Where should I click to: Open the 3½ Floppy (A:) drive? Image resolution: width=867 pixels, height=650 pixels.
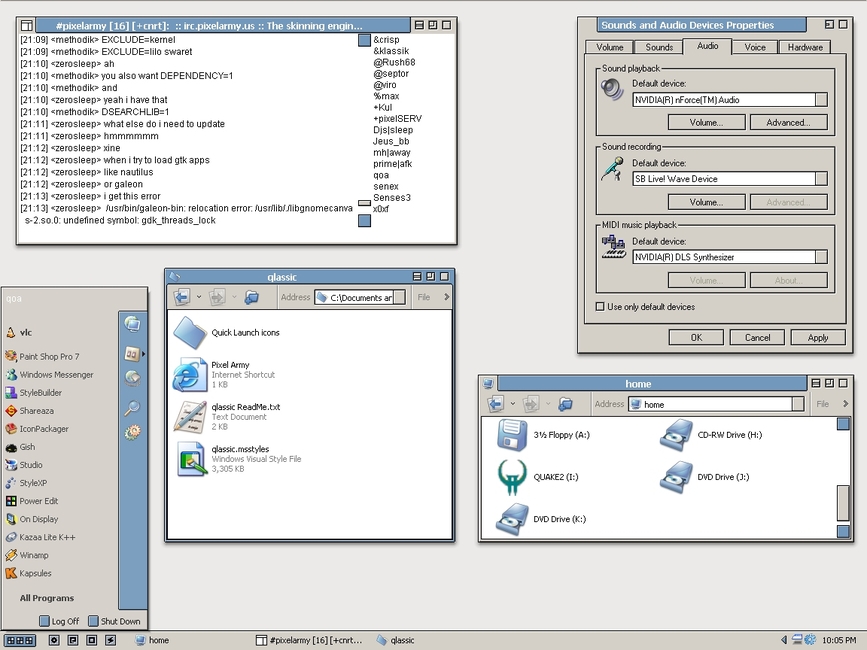544,435
